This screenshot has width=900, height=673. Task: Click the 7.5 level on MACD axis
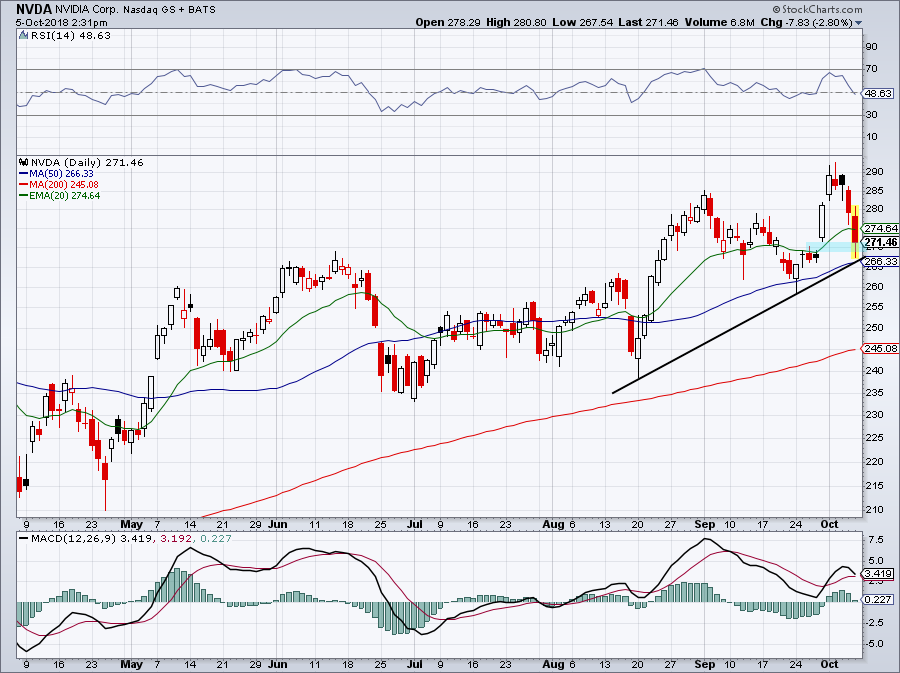[x=875, y=540]
